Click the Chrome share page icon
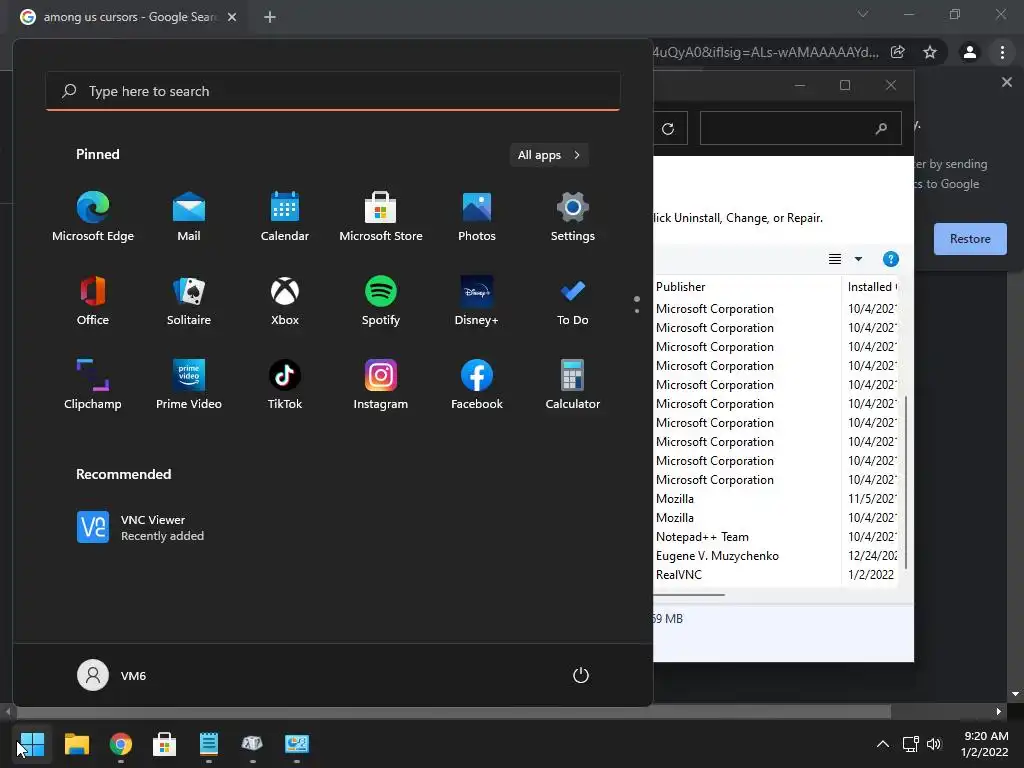The width and height of the screenshot is (1024, 768). point(898,52)
